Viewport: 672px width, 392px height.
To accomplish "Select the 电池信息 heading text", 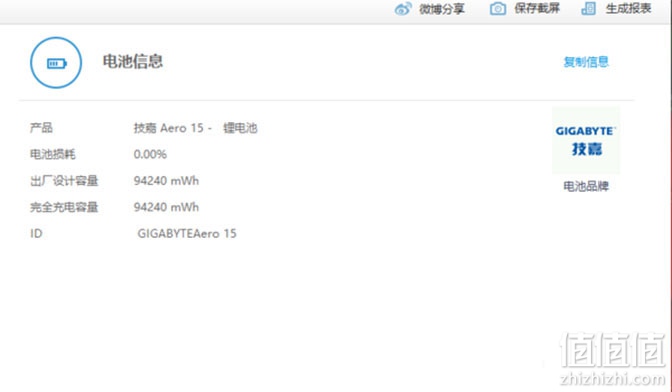I will [x=133, y=62].
